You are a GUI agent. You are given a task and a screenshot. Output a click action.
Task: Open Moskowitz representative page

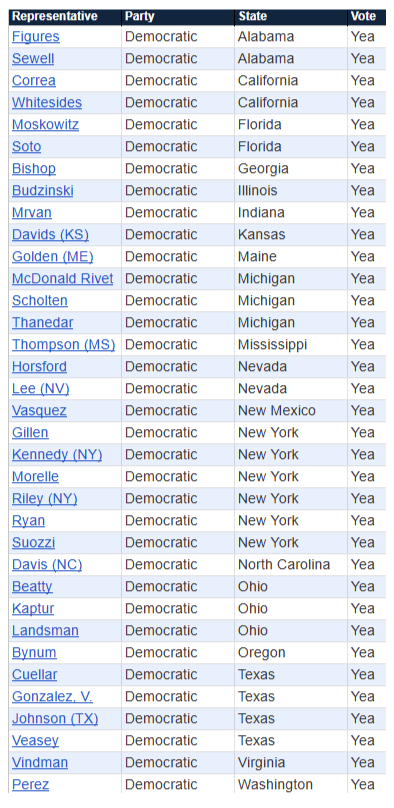point(45,125)
